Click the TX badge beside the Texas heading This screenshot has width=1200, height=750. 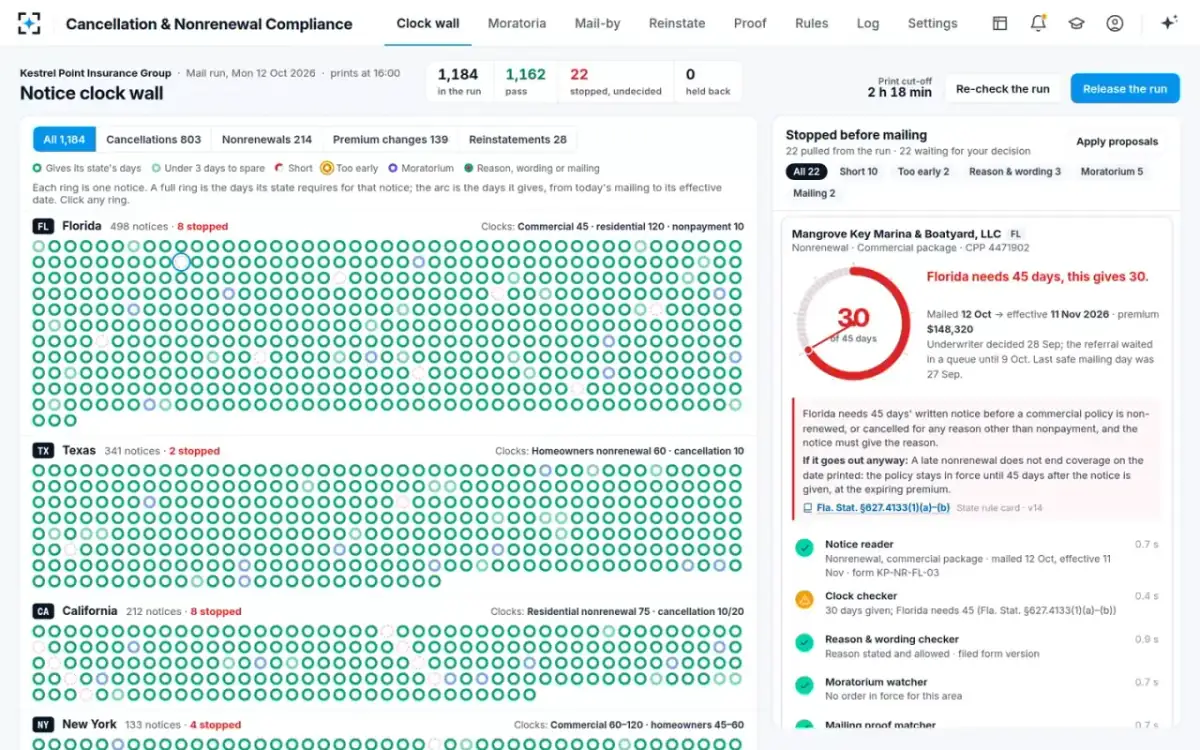[43, 450]
